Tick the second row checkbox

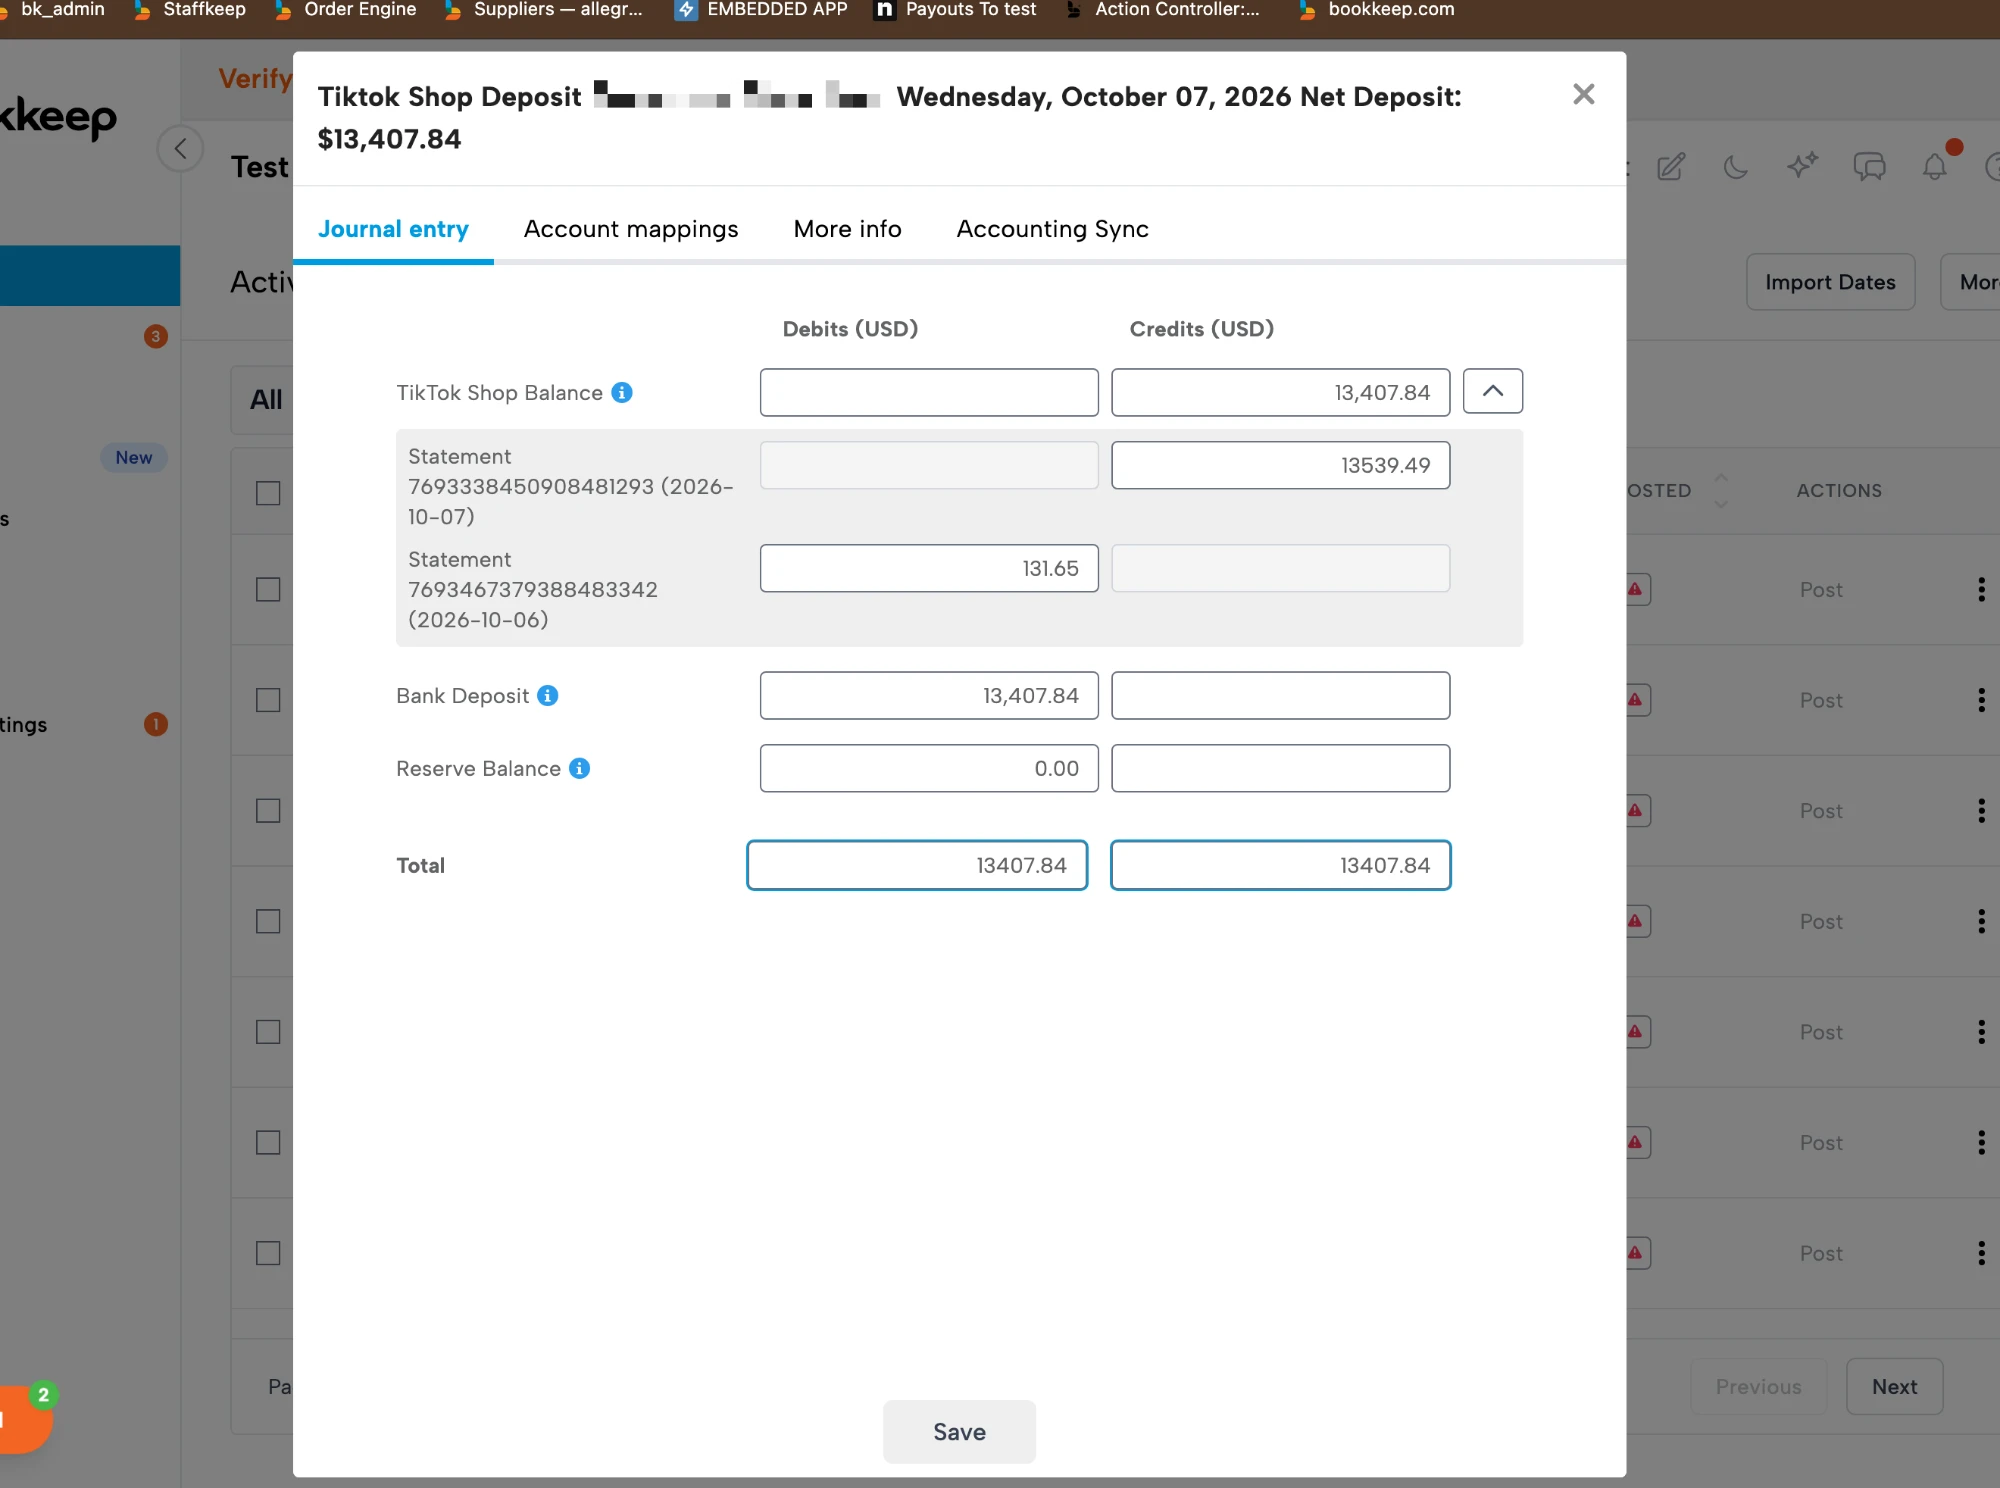268,700
